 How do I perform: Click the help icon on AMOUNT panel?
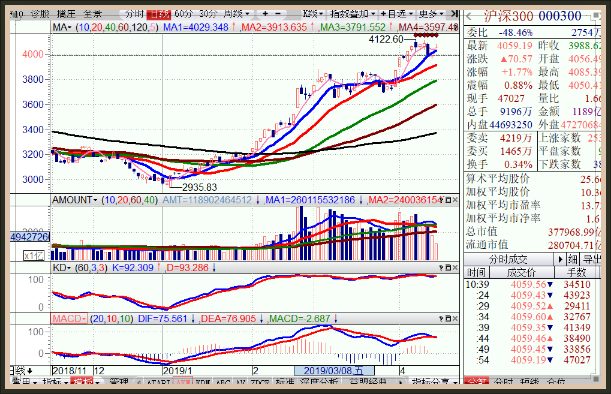click(441, 200)
